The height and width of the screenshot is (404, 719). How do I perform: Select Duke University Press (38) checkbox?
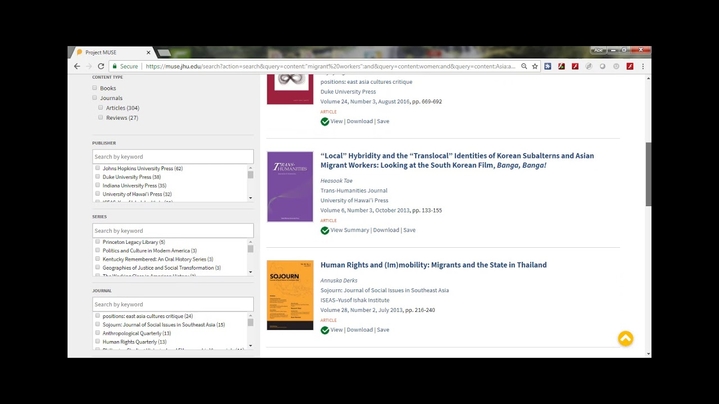click(97, 177)
